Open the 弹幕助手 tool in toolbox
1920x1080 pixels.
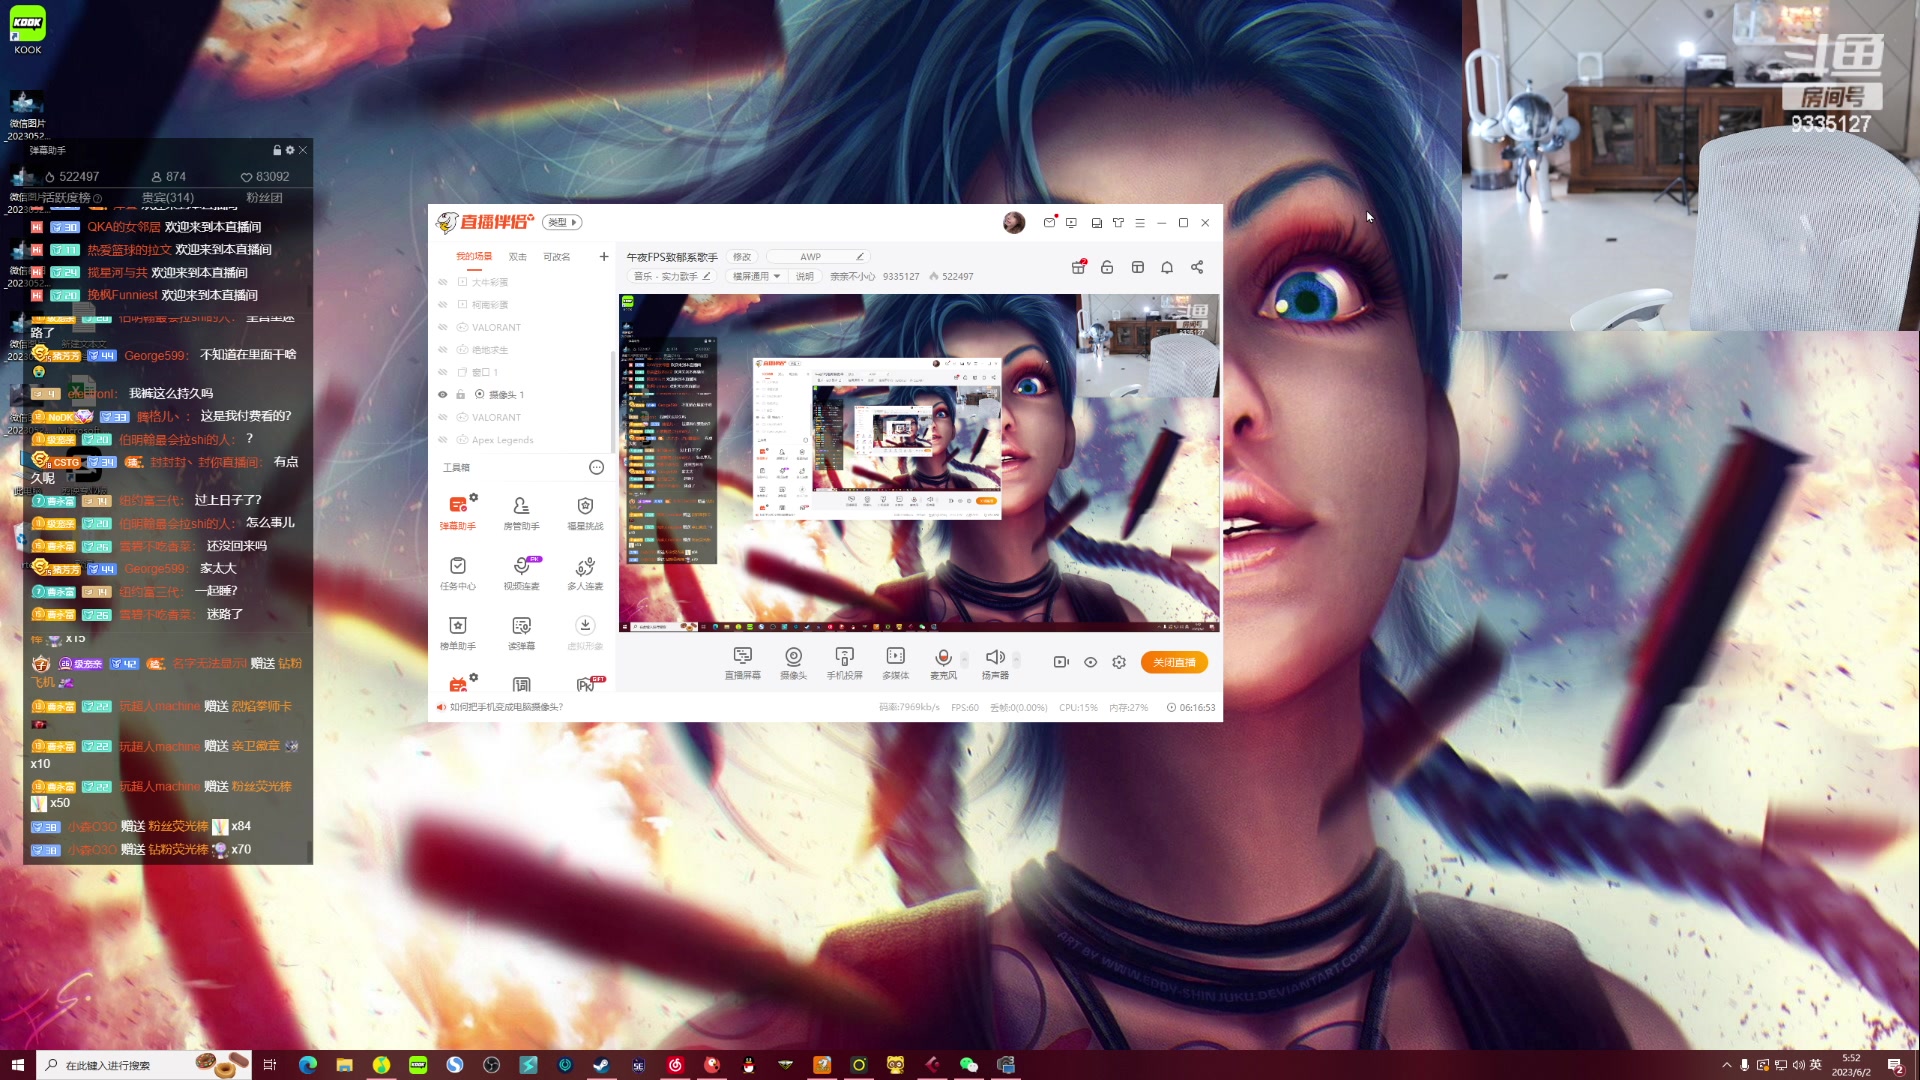coord(458,512)
